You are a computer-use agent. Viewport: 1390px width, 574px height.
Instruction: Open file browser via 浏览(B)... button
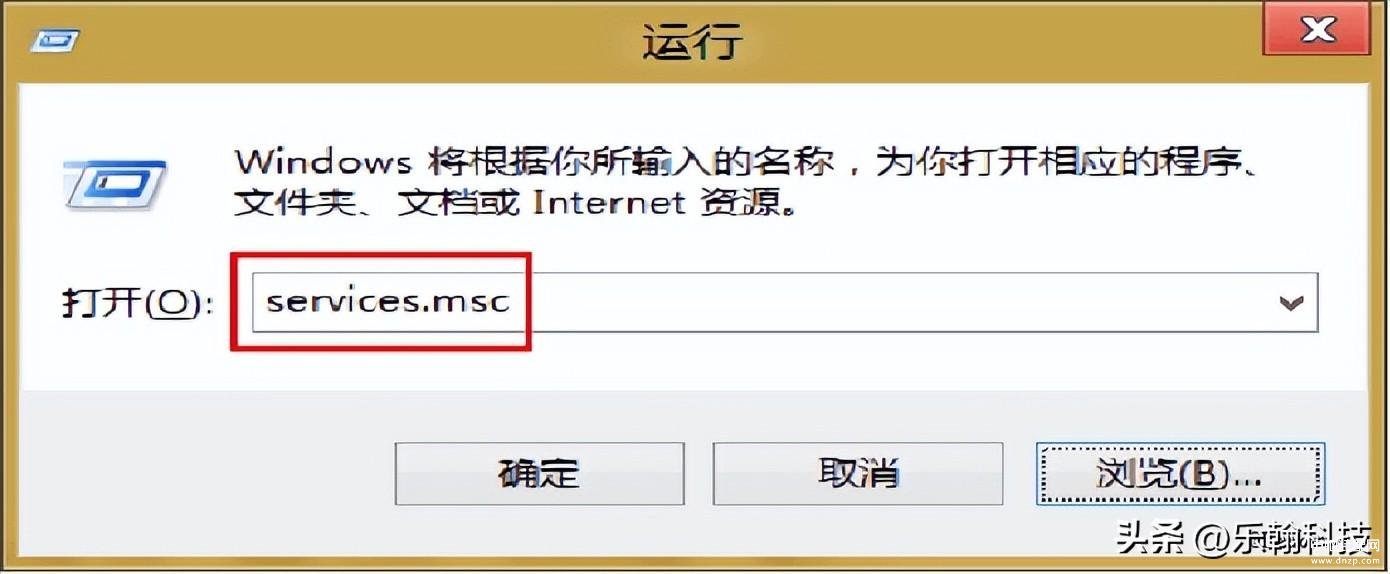(x=1180, y=474)
